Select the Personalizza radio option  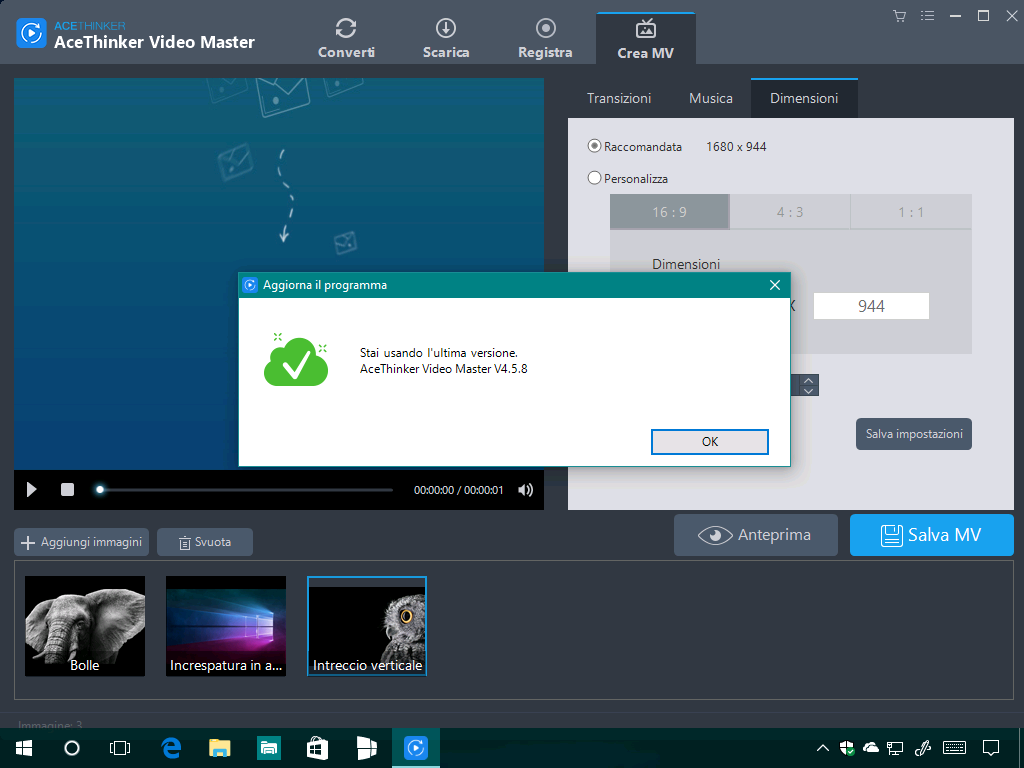(x=594, y=178)
